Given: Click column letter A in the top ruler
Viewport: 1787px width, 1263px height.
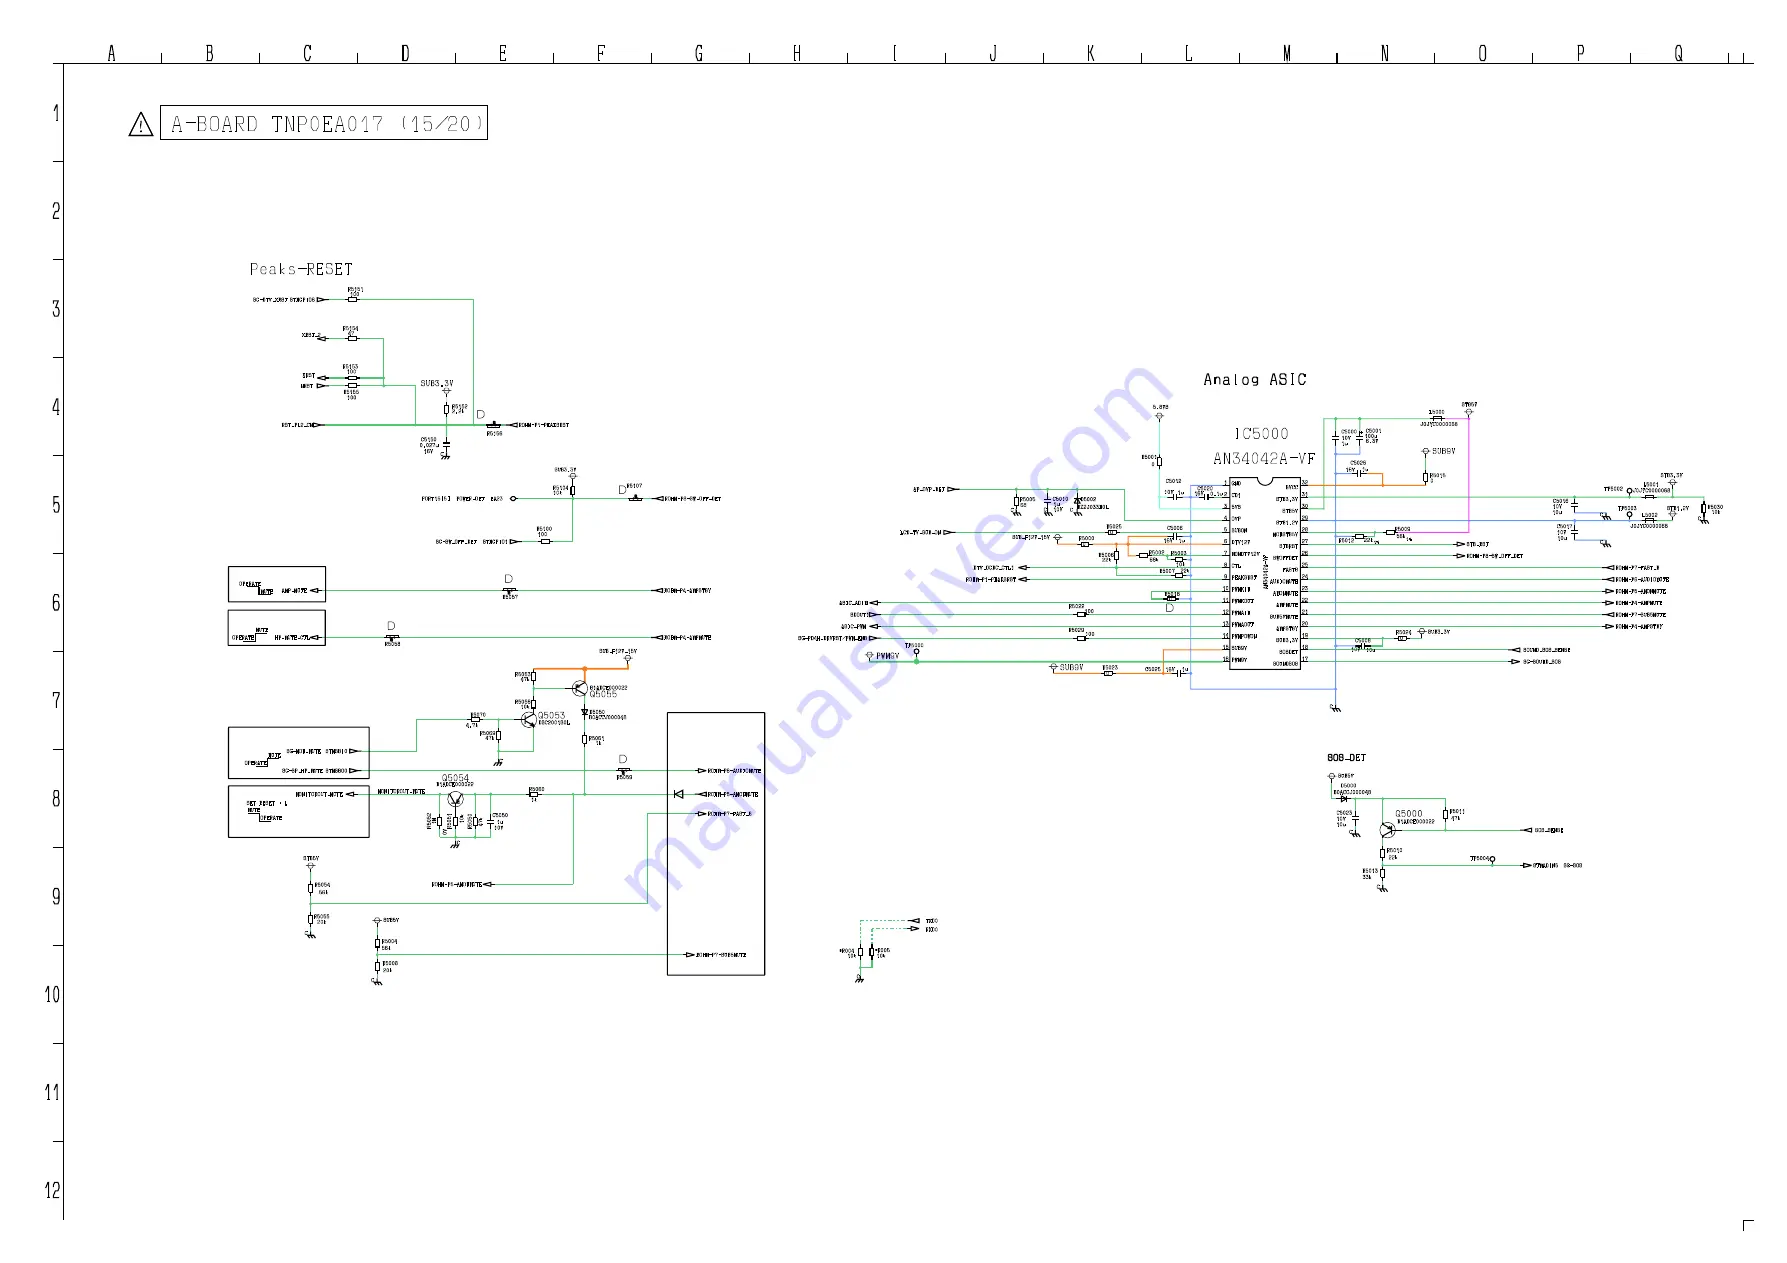Looking at the screenshot, I should [112, 53].
